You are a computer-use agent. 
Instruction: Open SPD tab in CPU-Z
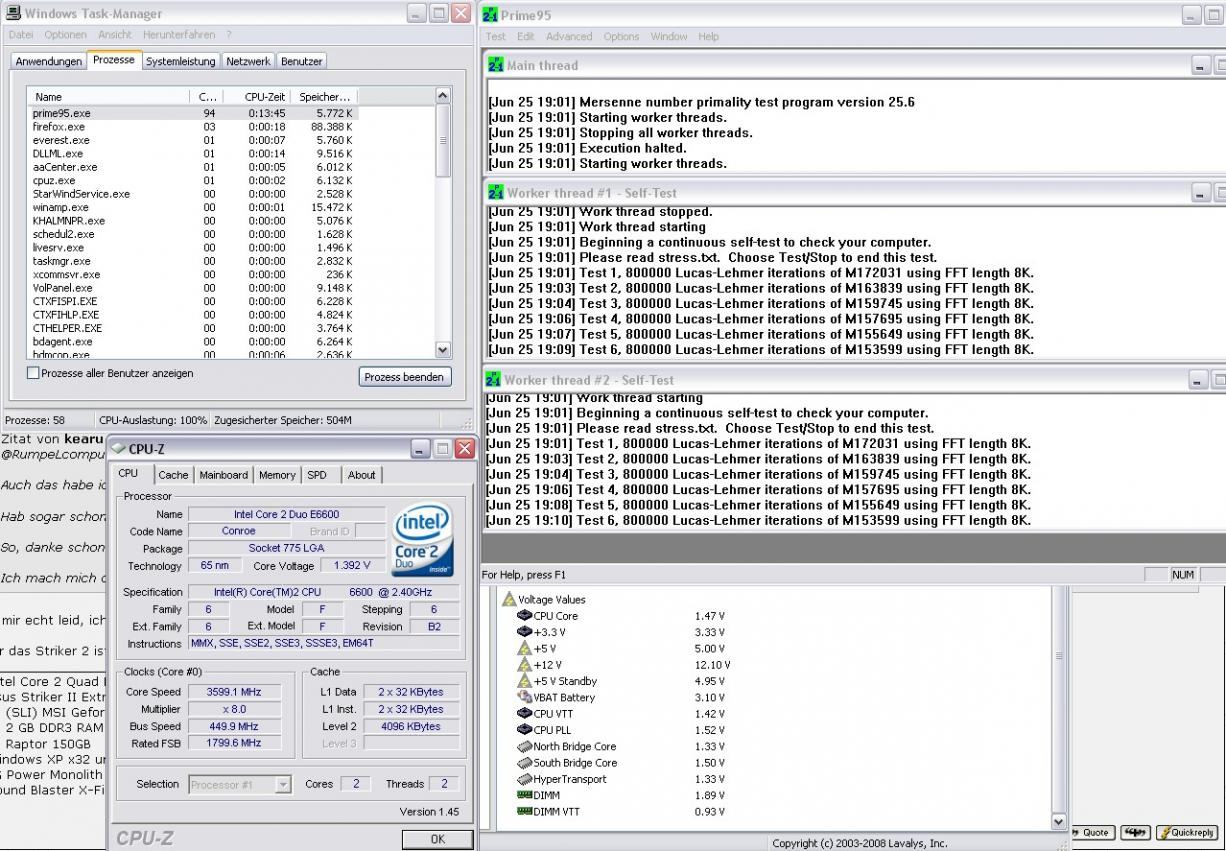click(317, 475)
